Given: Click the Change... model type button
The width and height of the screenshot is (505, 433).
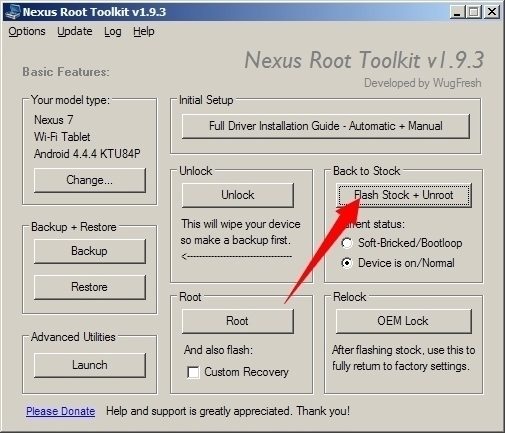Looking at the screenshot, I should click(x=90, y=180).
